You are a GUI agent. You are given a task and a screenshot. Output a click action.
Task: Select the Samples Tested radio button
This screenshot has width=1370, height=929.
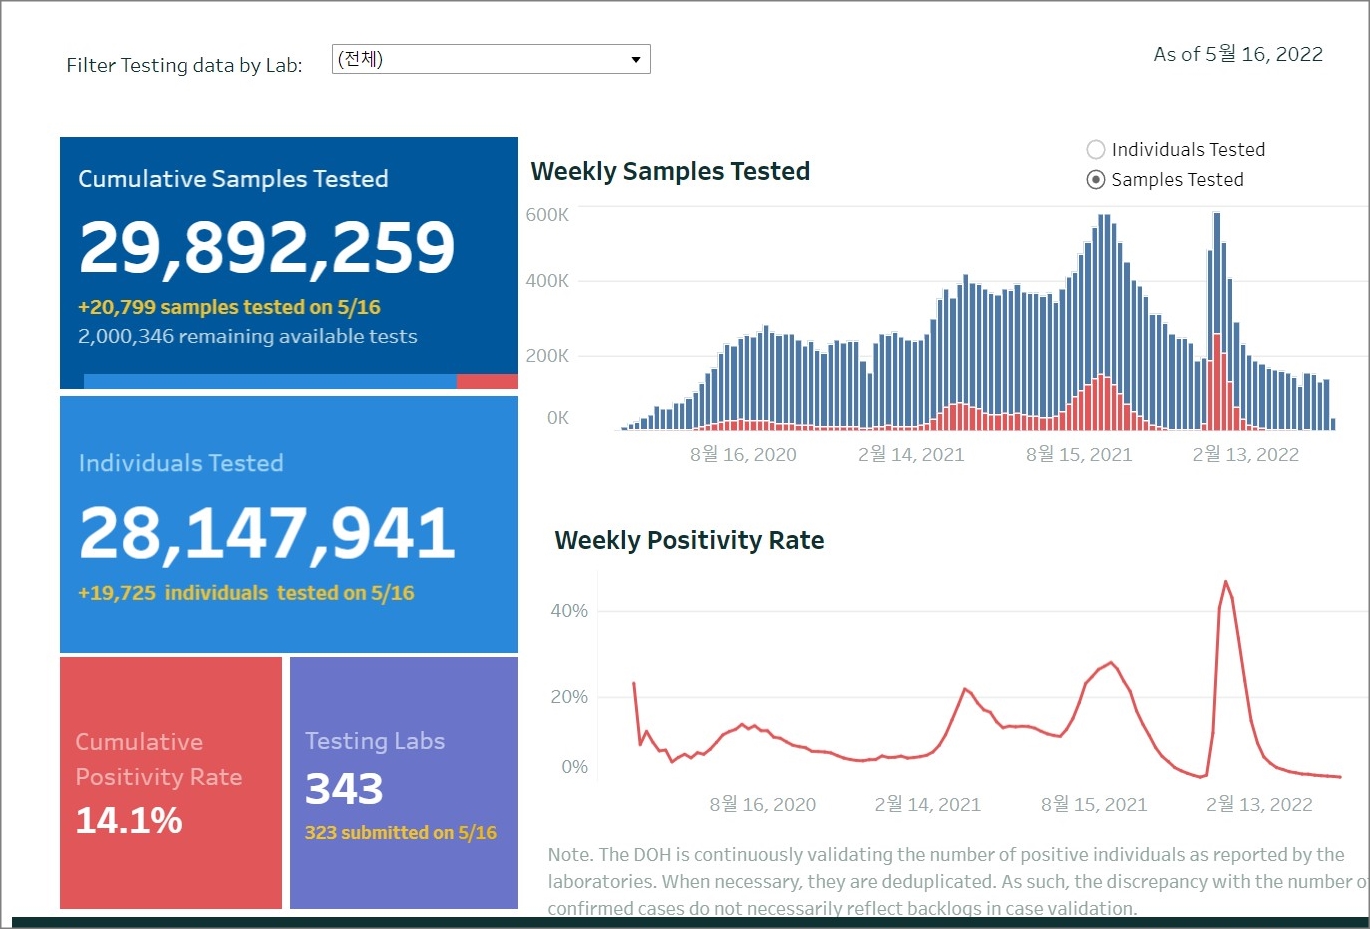tap(1096, 180)
